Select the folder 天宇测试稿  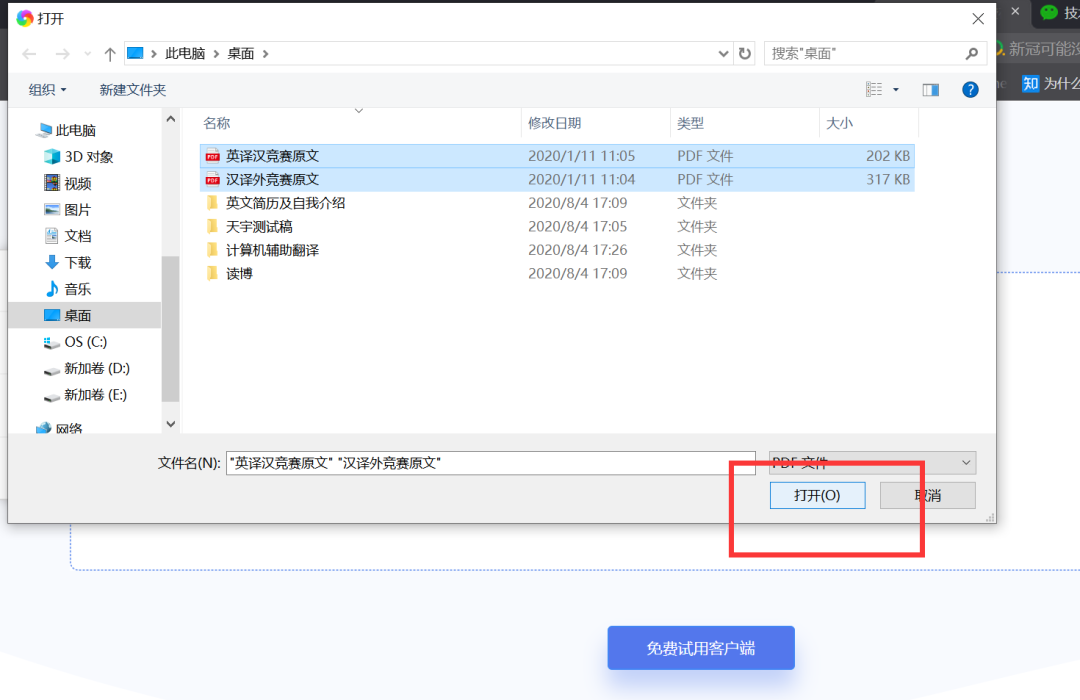point(259,226)
